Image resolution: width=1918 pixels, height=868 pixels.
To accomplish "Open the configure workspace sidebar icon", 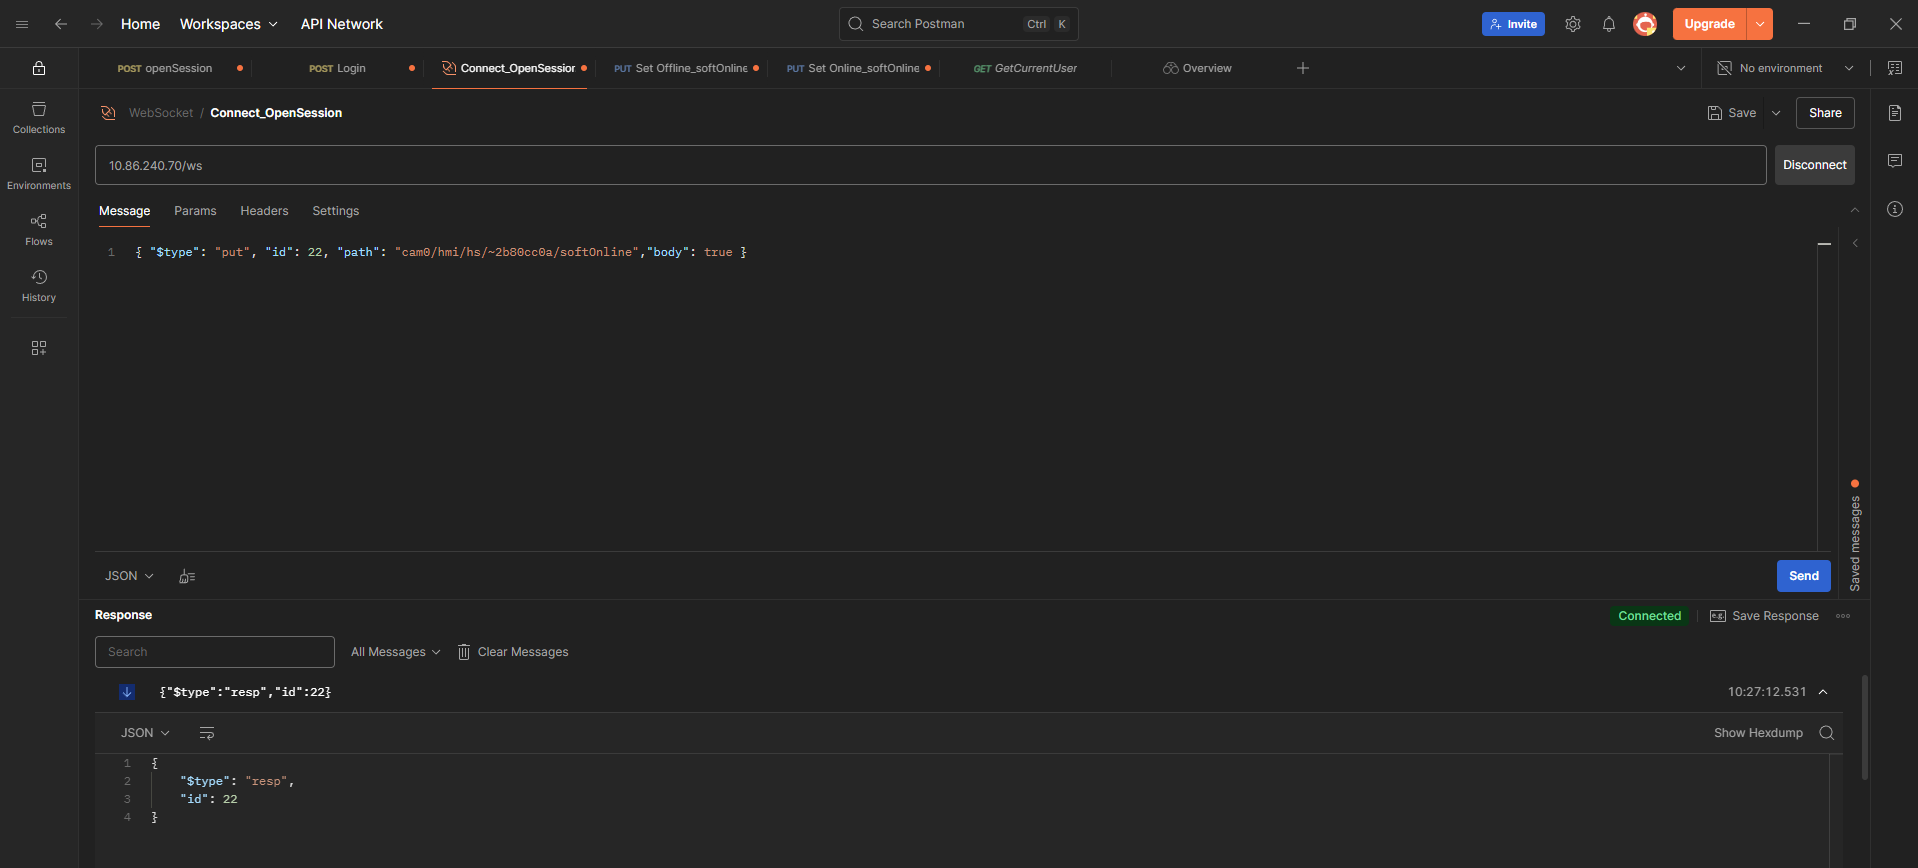I will (x=39, y=348).
